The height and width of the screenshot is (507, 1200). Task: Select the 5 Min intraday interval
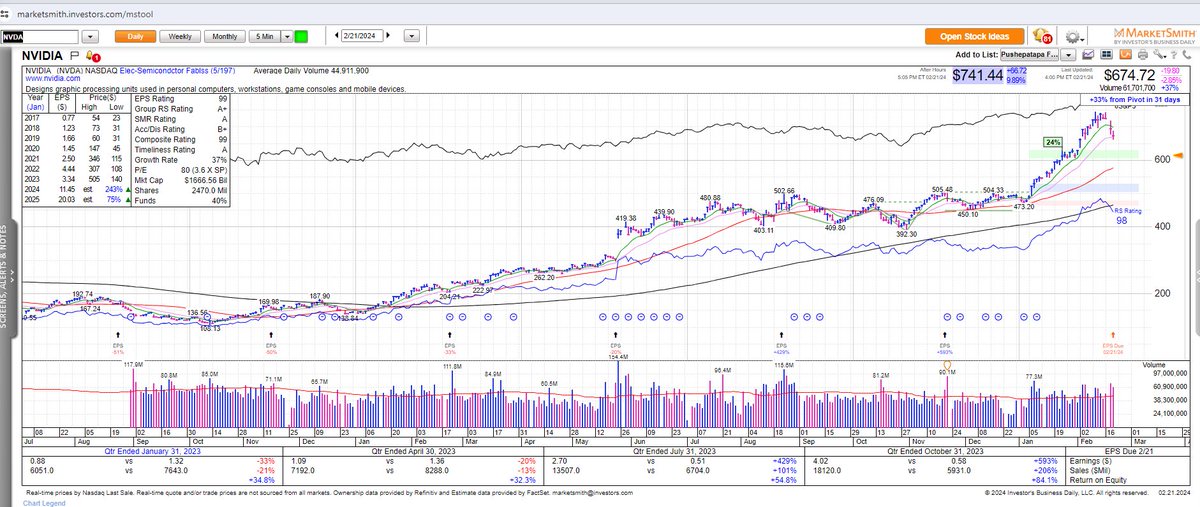pos(264,36)
